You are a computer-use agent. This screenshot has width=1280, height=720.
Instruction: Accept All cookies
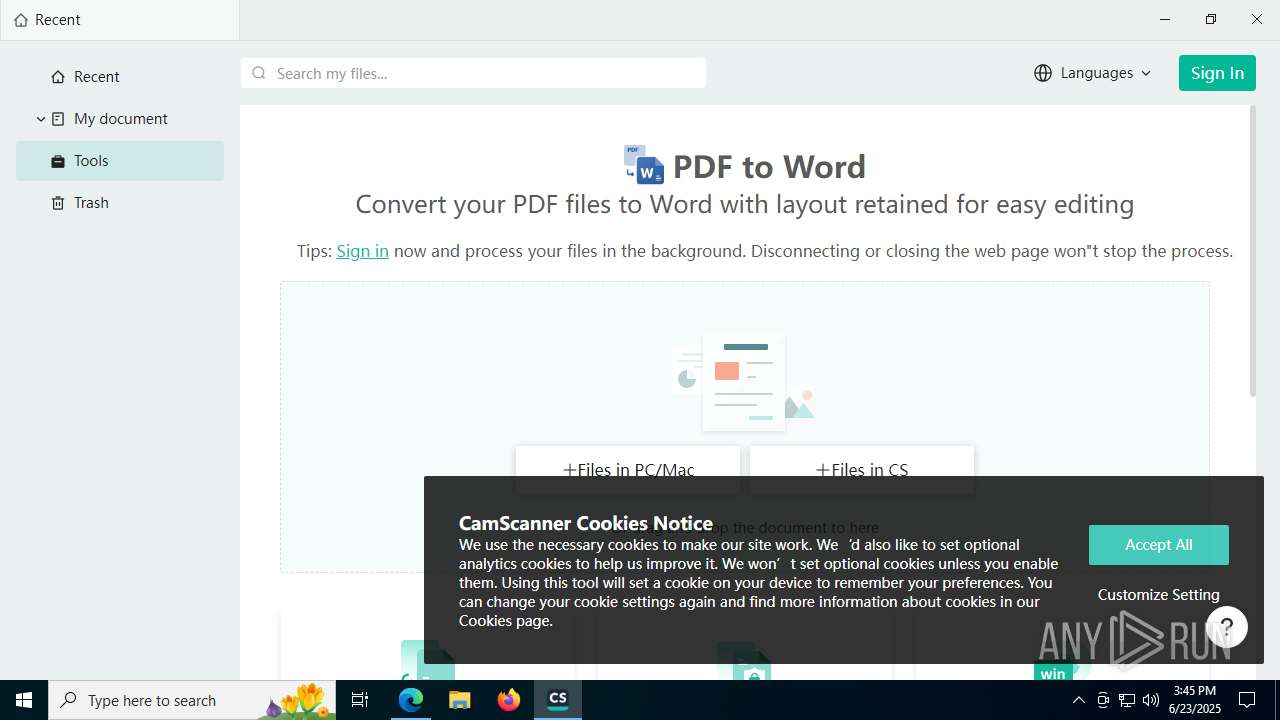coord(1158,545)
